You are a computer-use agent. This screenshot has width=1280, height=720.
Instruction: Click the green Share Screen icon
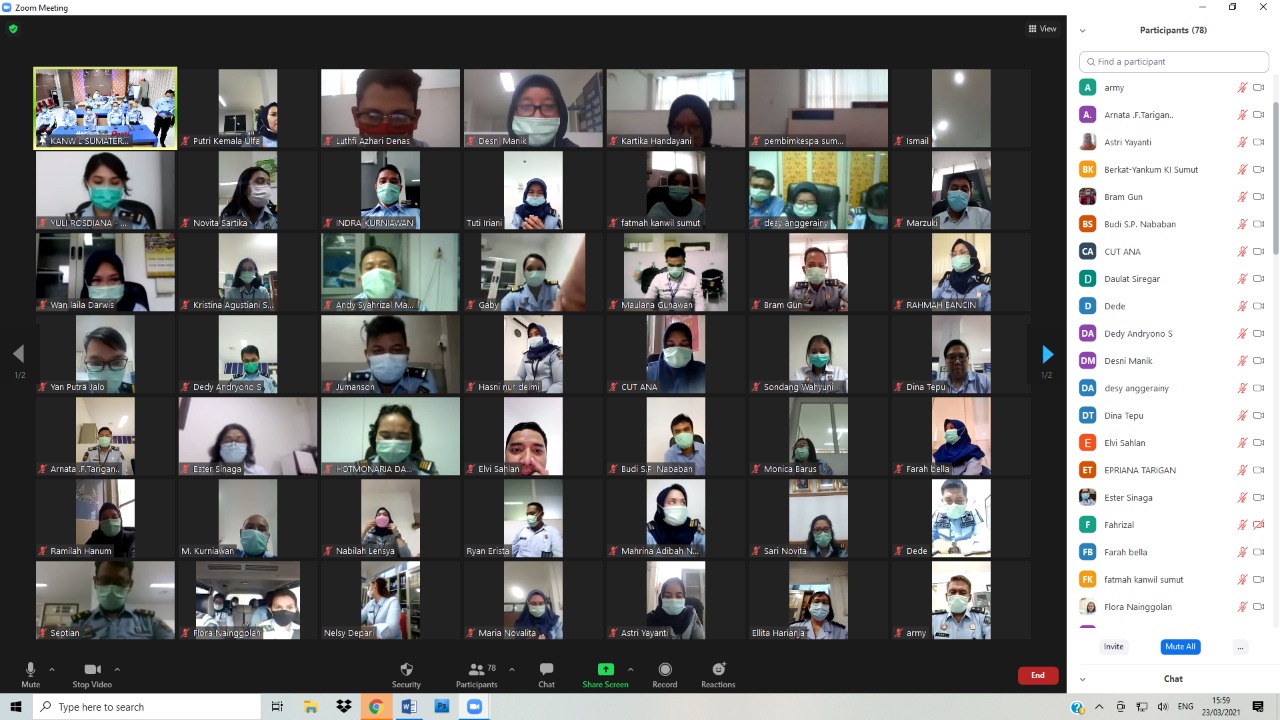click(605, 669)
